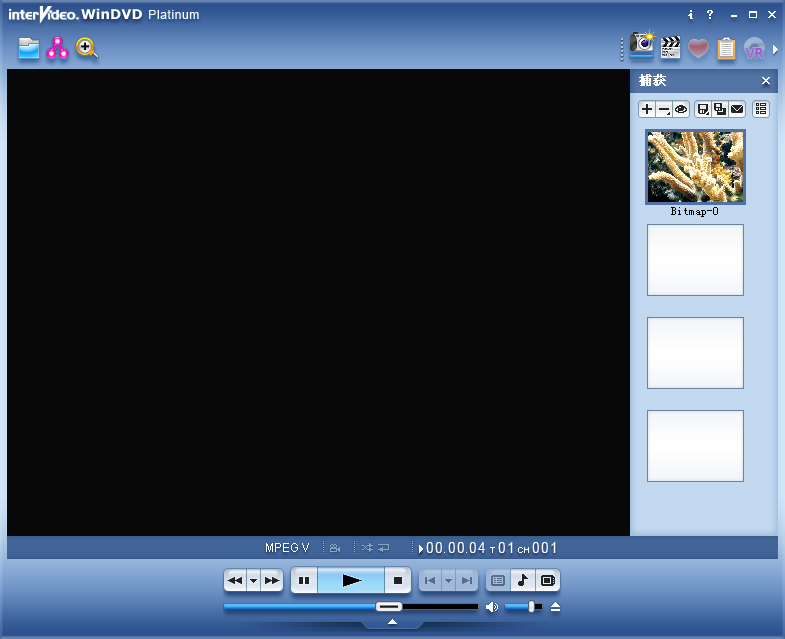Click the chapter 001 indicator
This screenshot has height=639, width=785.
(537, 548)
